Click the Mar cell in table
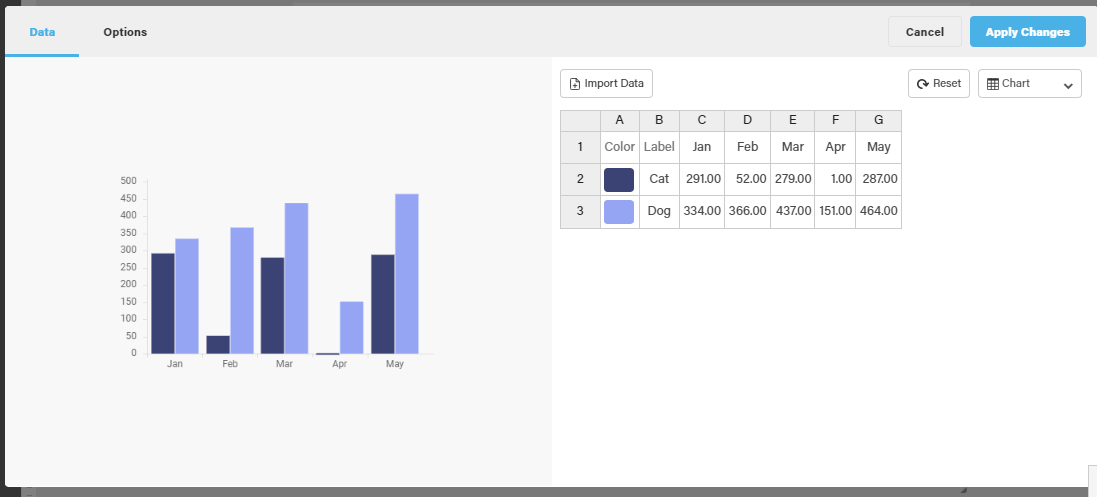 (x=792, y=147)
